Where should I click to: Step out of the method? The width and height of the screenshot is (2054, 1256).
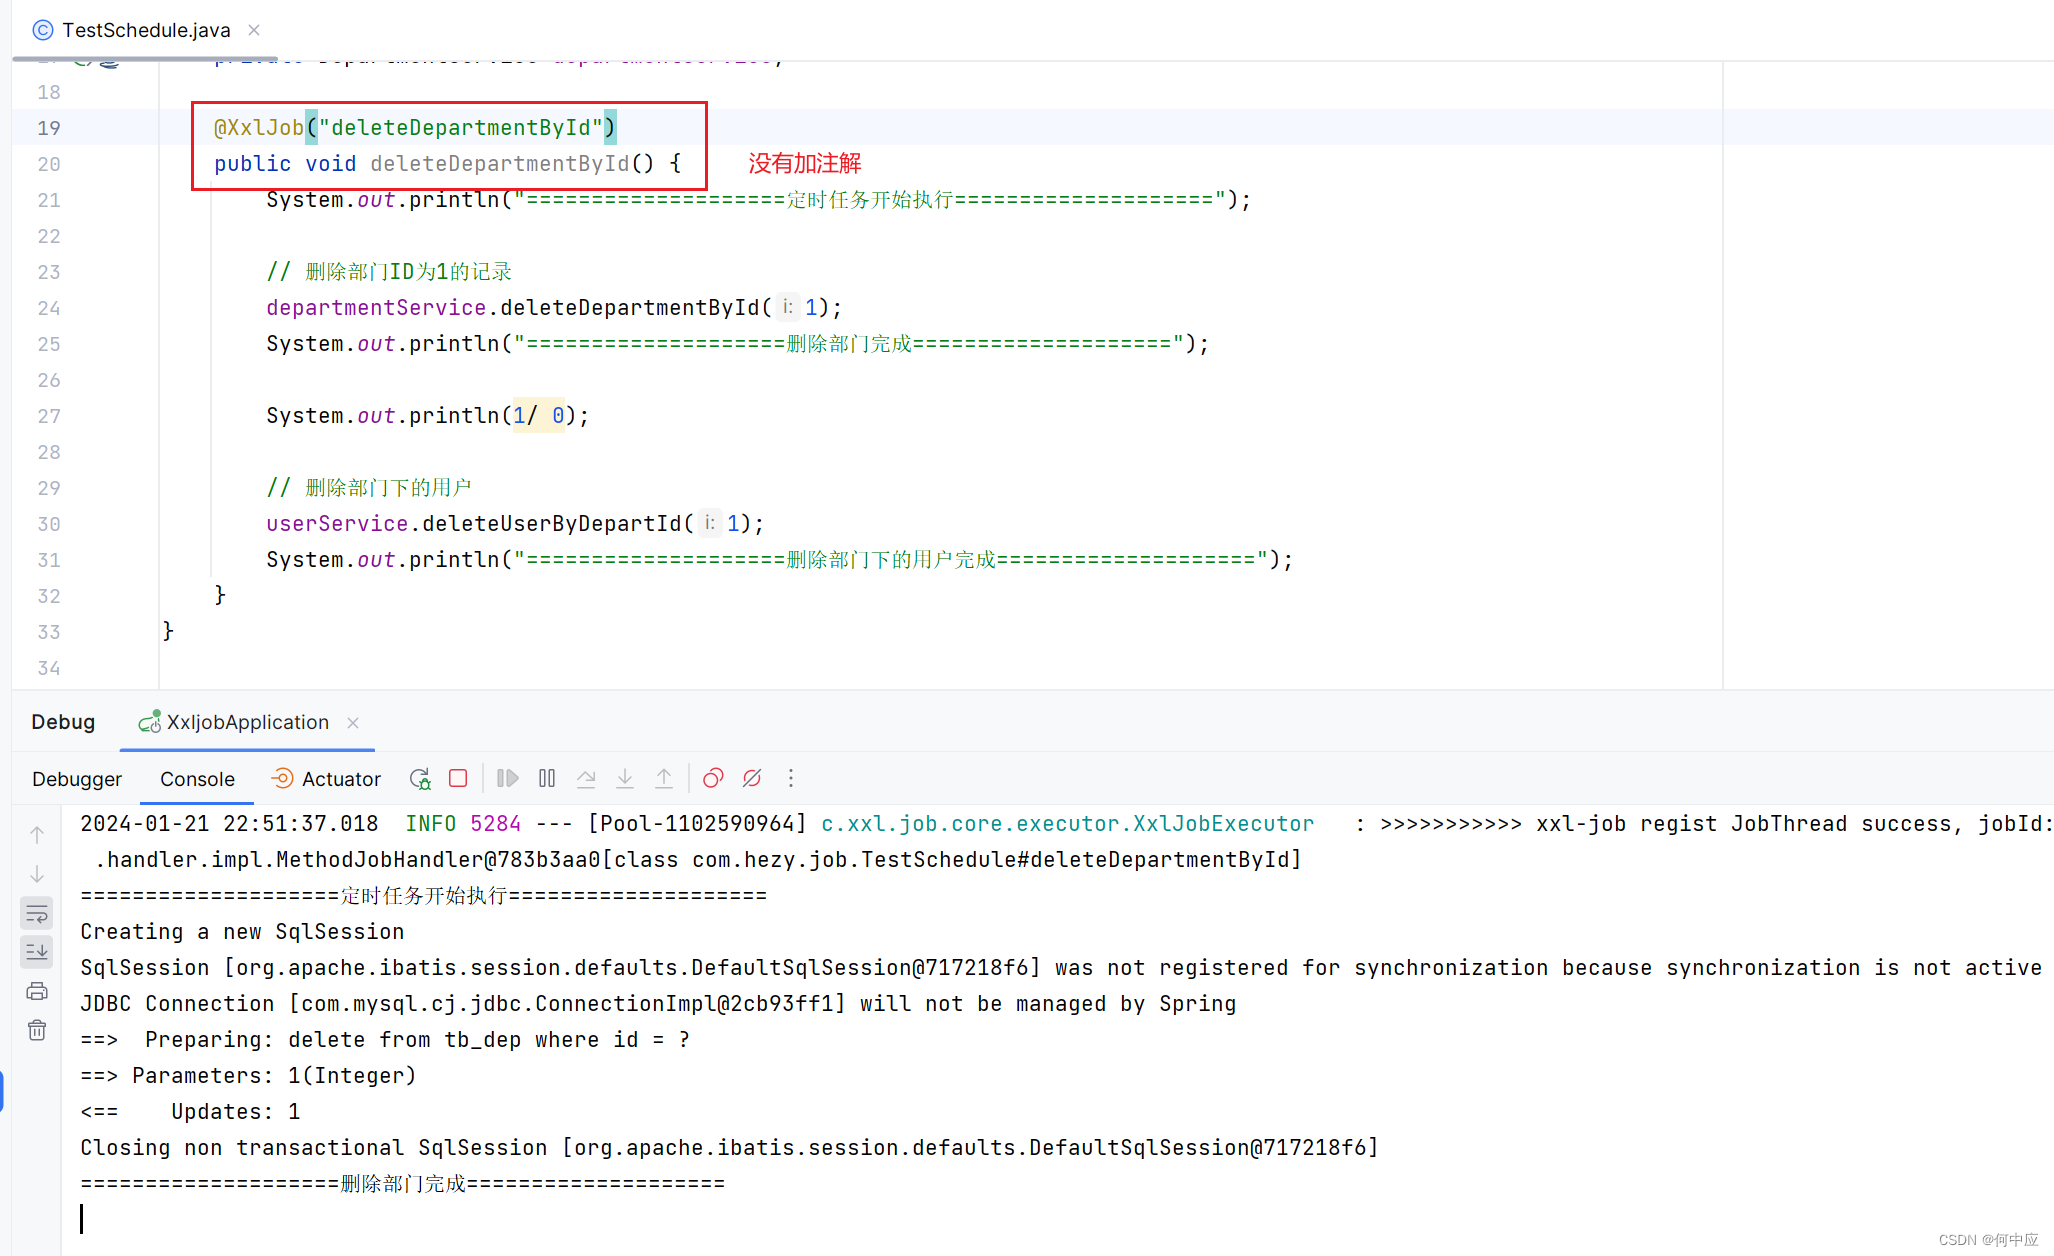point(664,778)
